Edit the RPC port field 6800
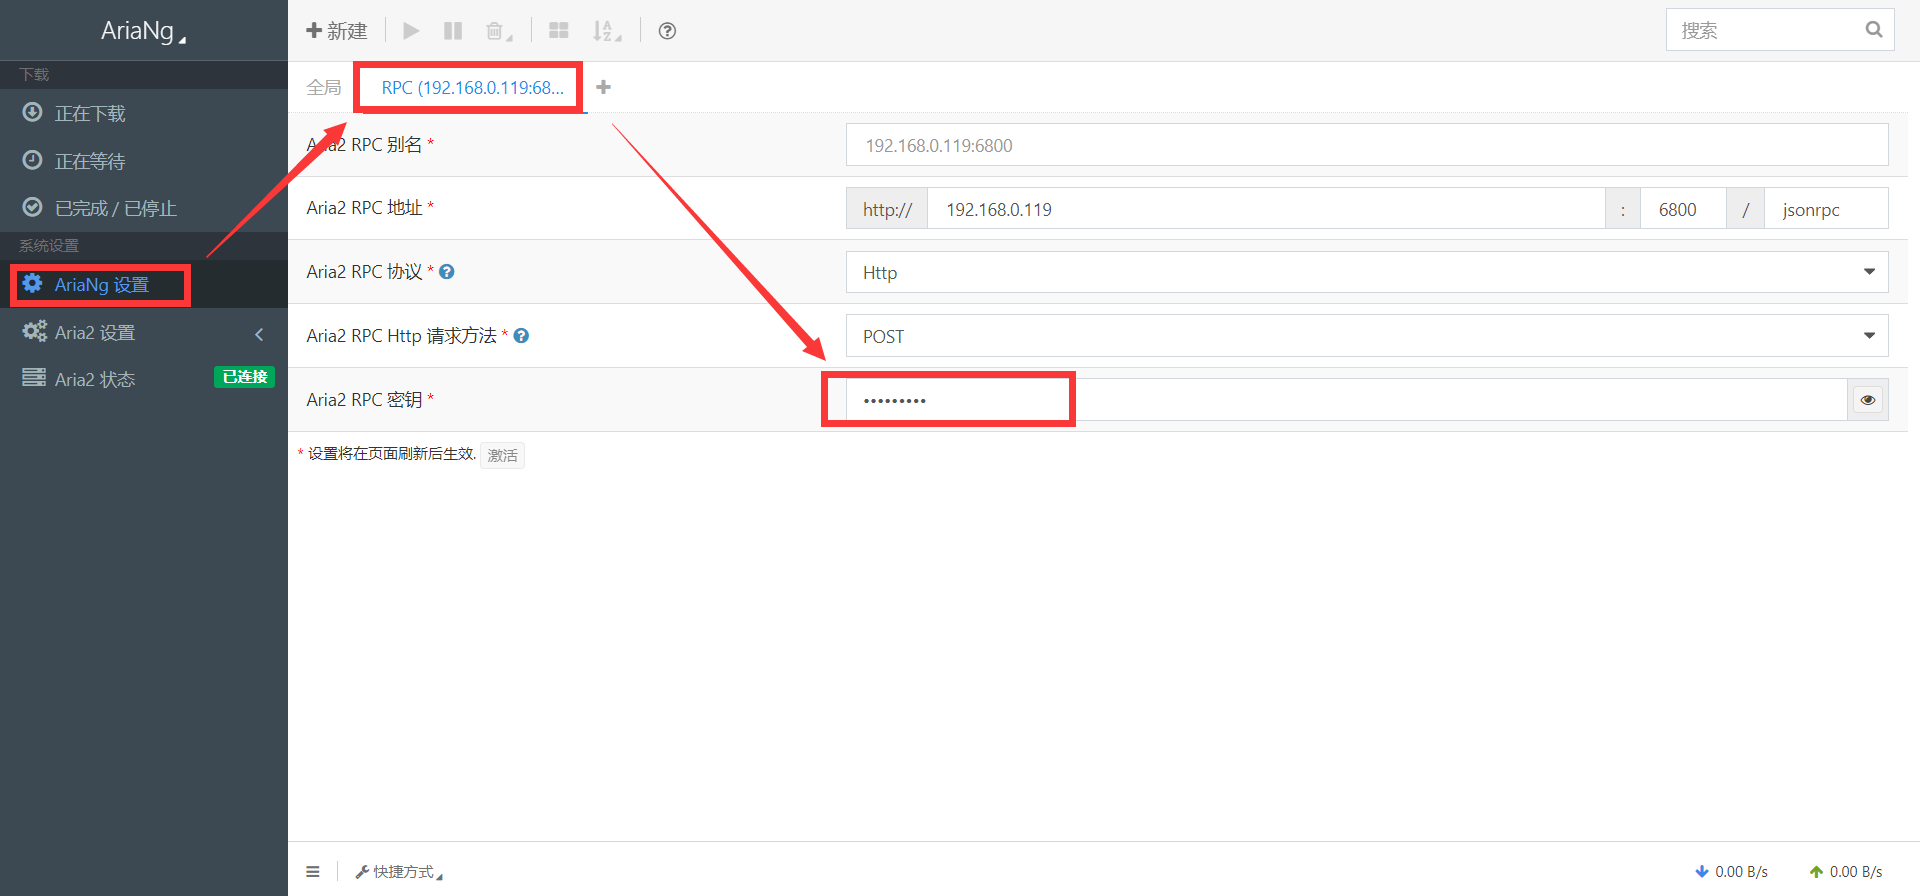Image resolution: width=1920 pixels, height=896 pixels. pos(1683,209)
